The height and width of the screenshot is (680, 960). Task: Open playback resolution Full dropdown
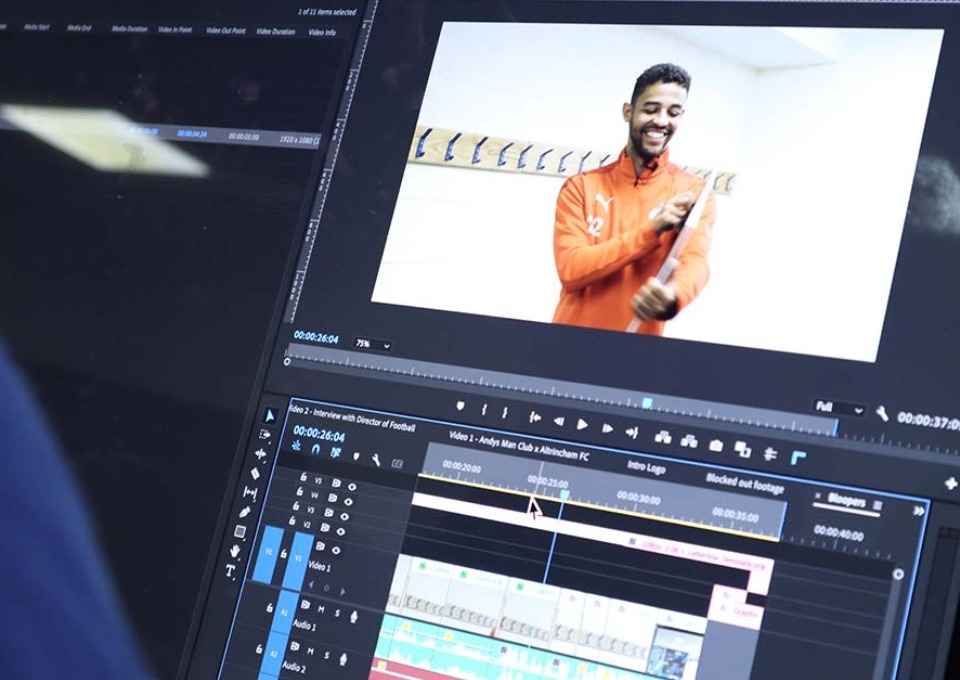click(x=839, y=408)
